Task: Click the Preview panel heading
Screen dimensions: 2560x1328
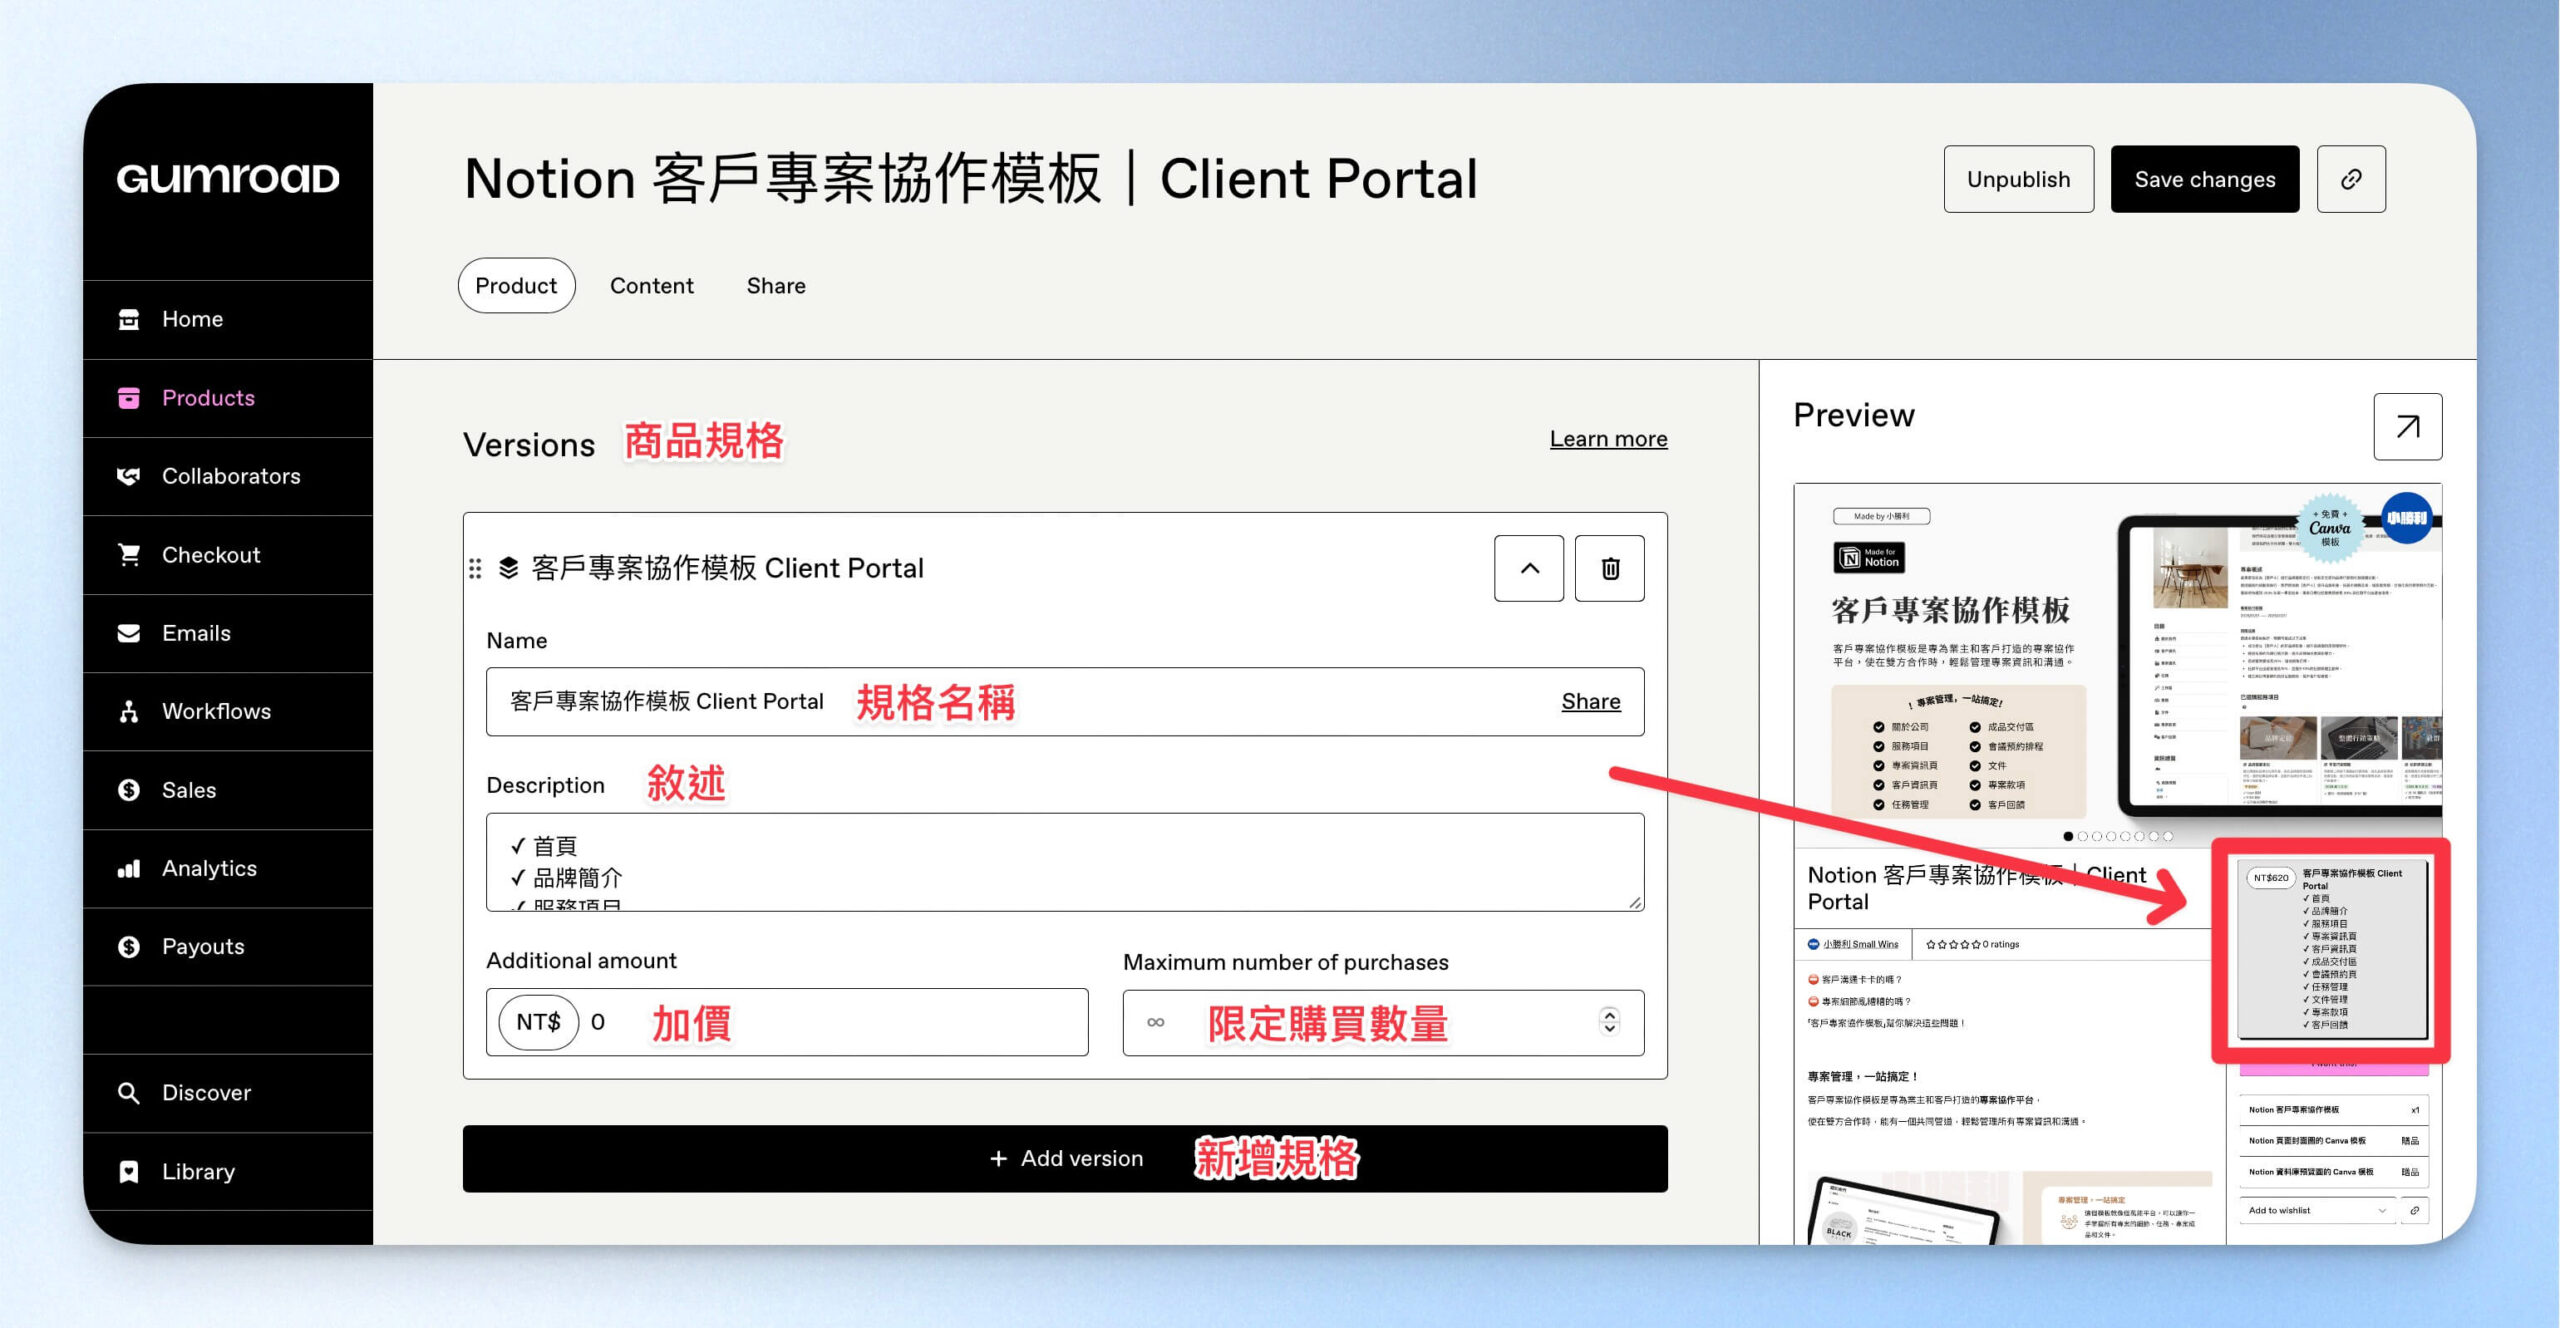Action: 1854,415
